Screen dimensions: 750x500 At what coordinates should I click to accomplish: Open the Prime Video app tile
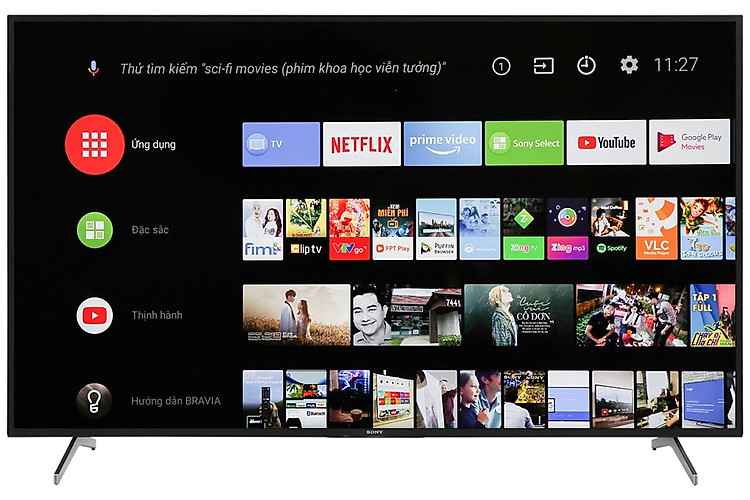click(x=443, y=144)
